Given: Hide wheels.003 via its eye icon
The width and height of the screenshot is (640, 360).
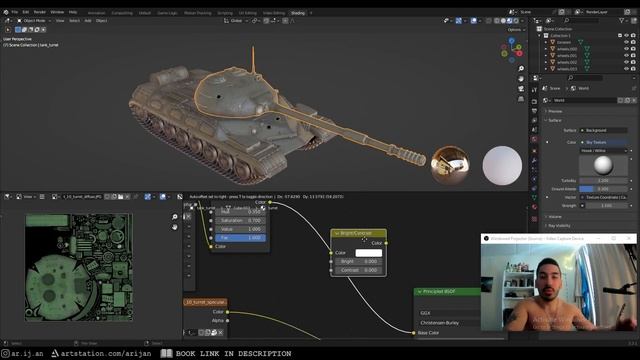Looking at the screenshot, I should point(626,69).
